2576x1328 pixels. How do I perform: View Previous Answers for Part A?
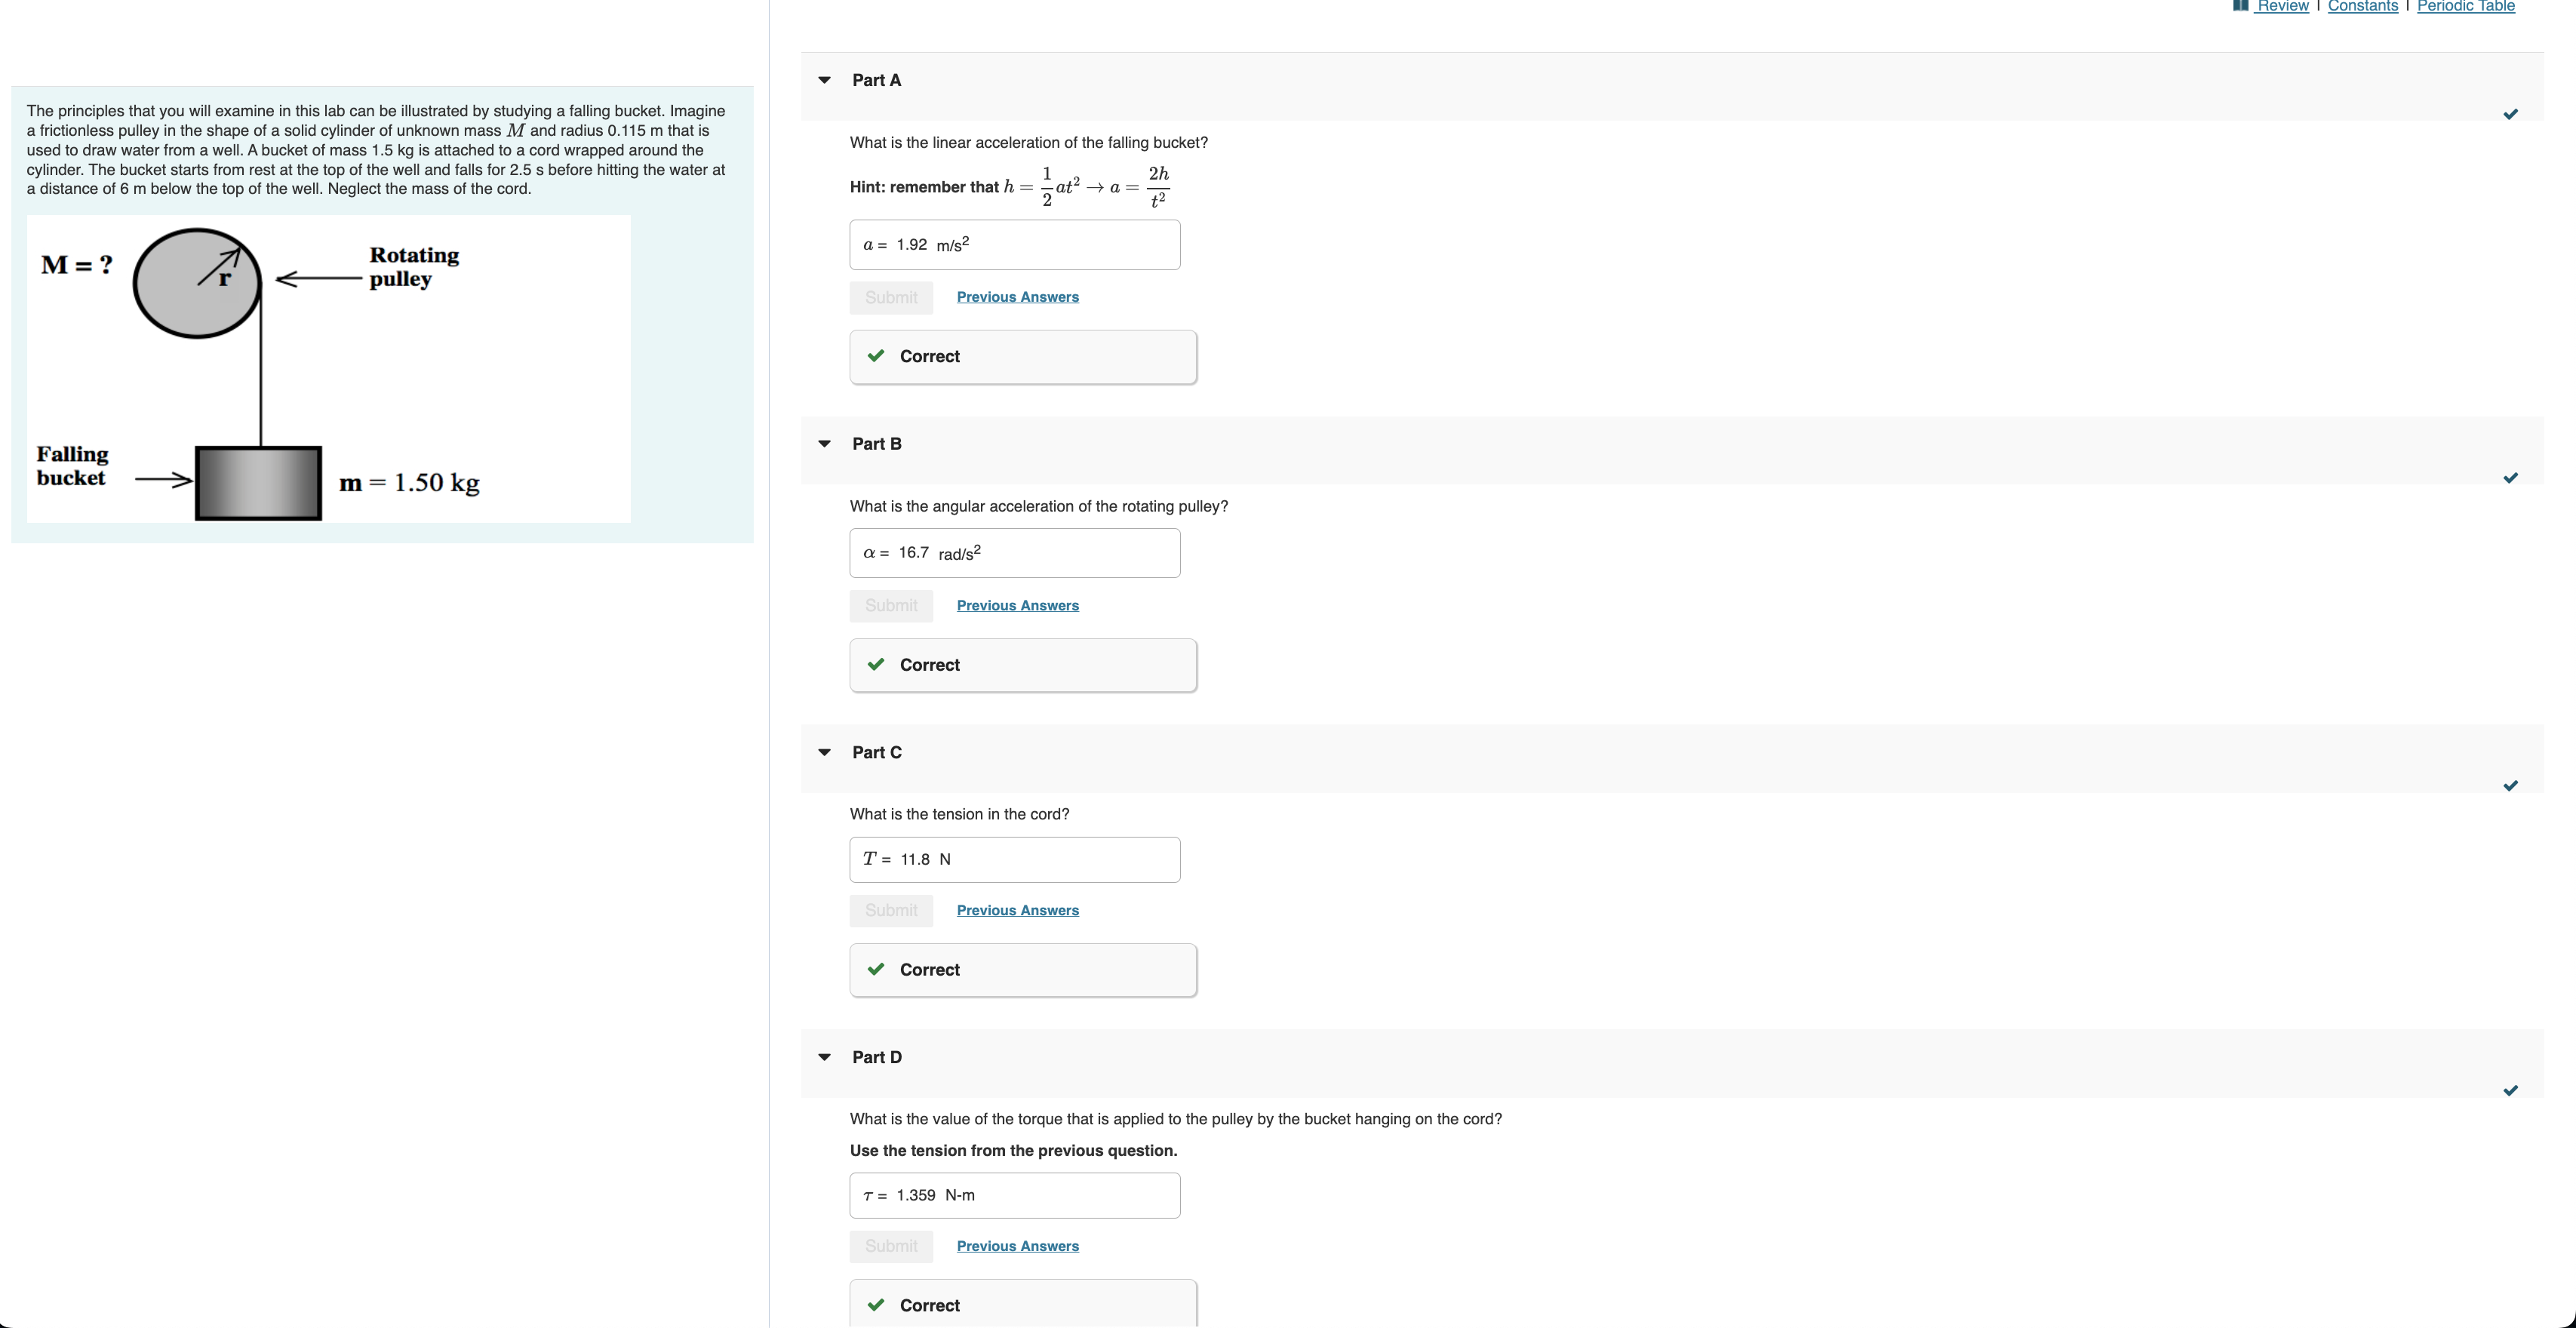click(1017, 297)
